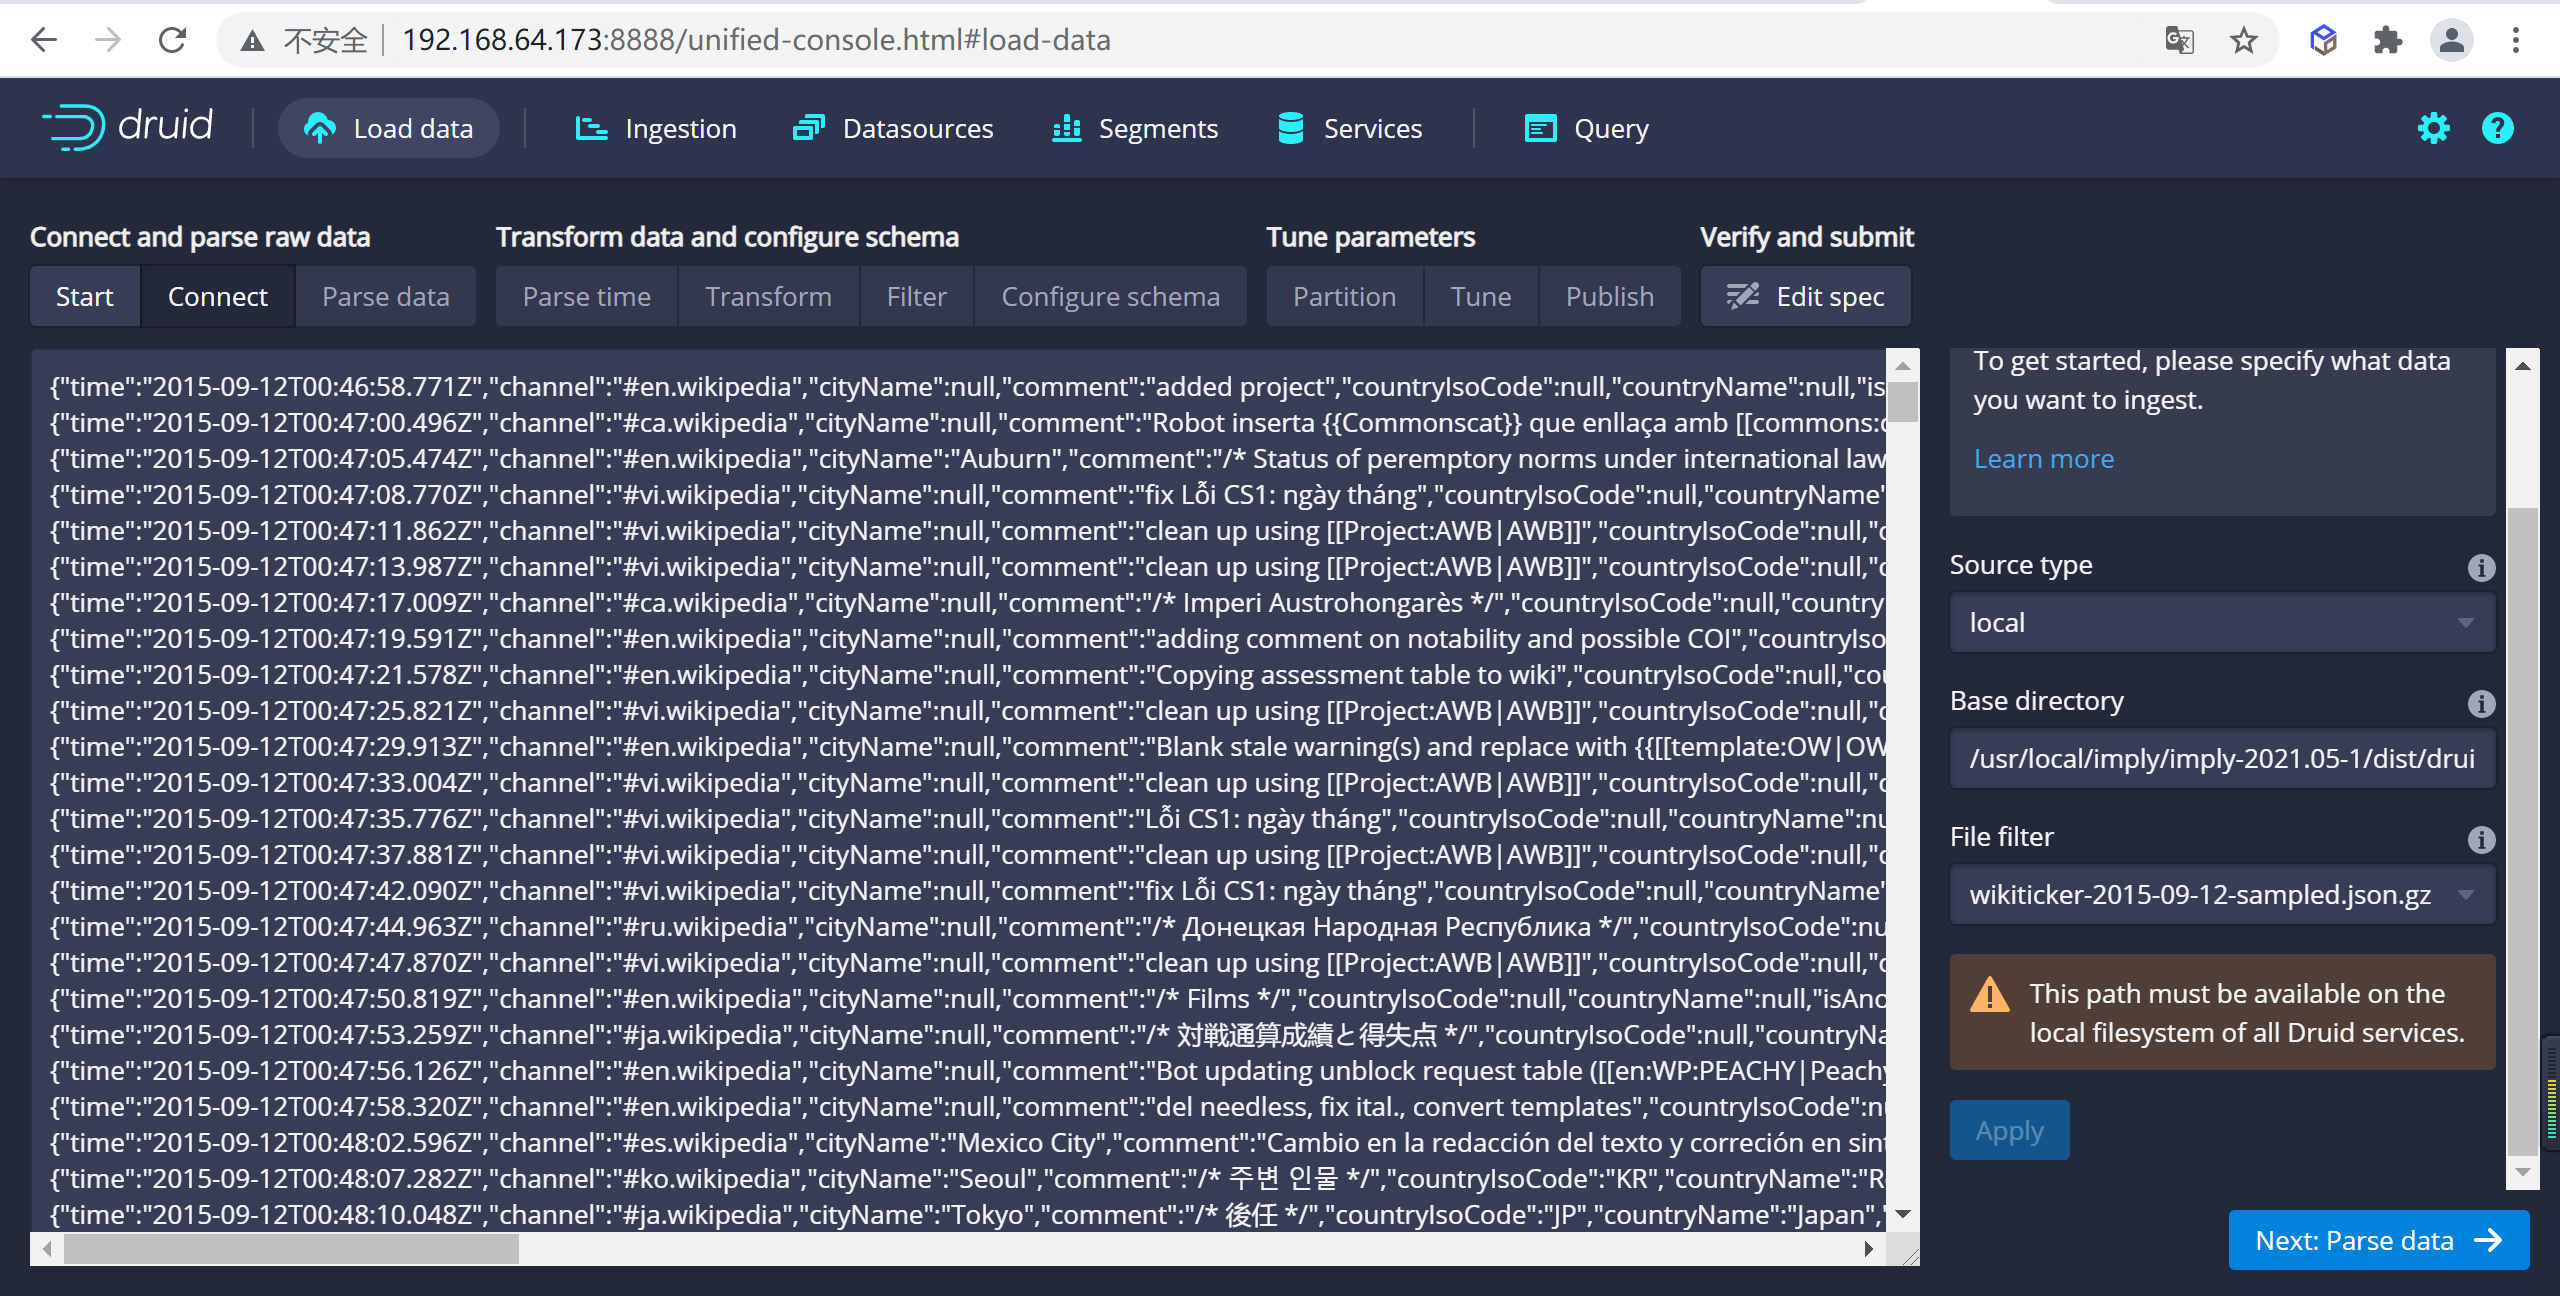Click the browser reload icon
The height and width of the screenshot is (1296, 2560).
point(172,40)
